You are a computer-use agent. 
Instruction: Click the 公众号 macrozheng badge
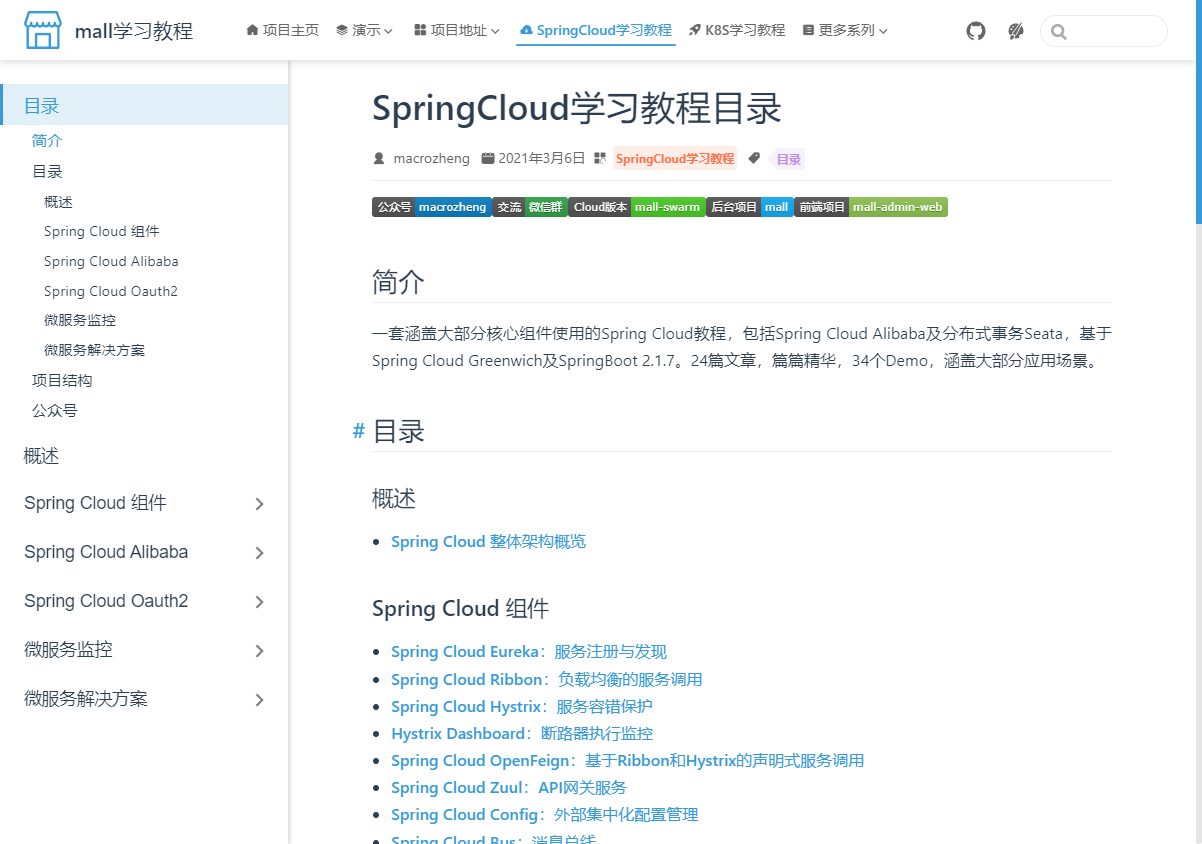coord(431,207)
